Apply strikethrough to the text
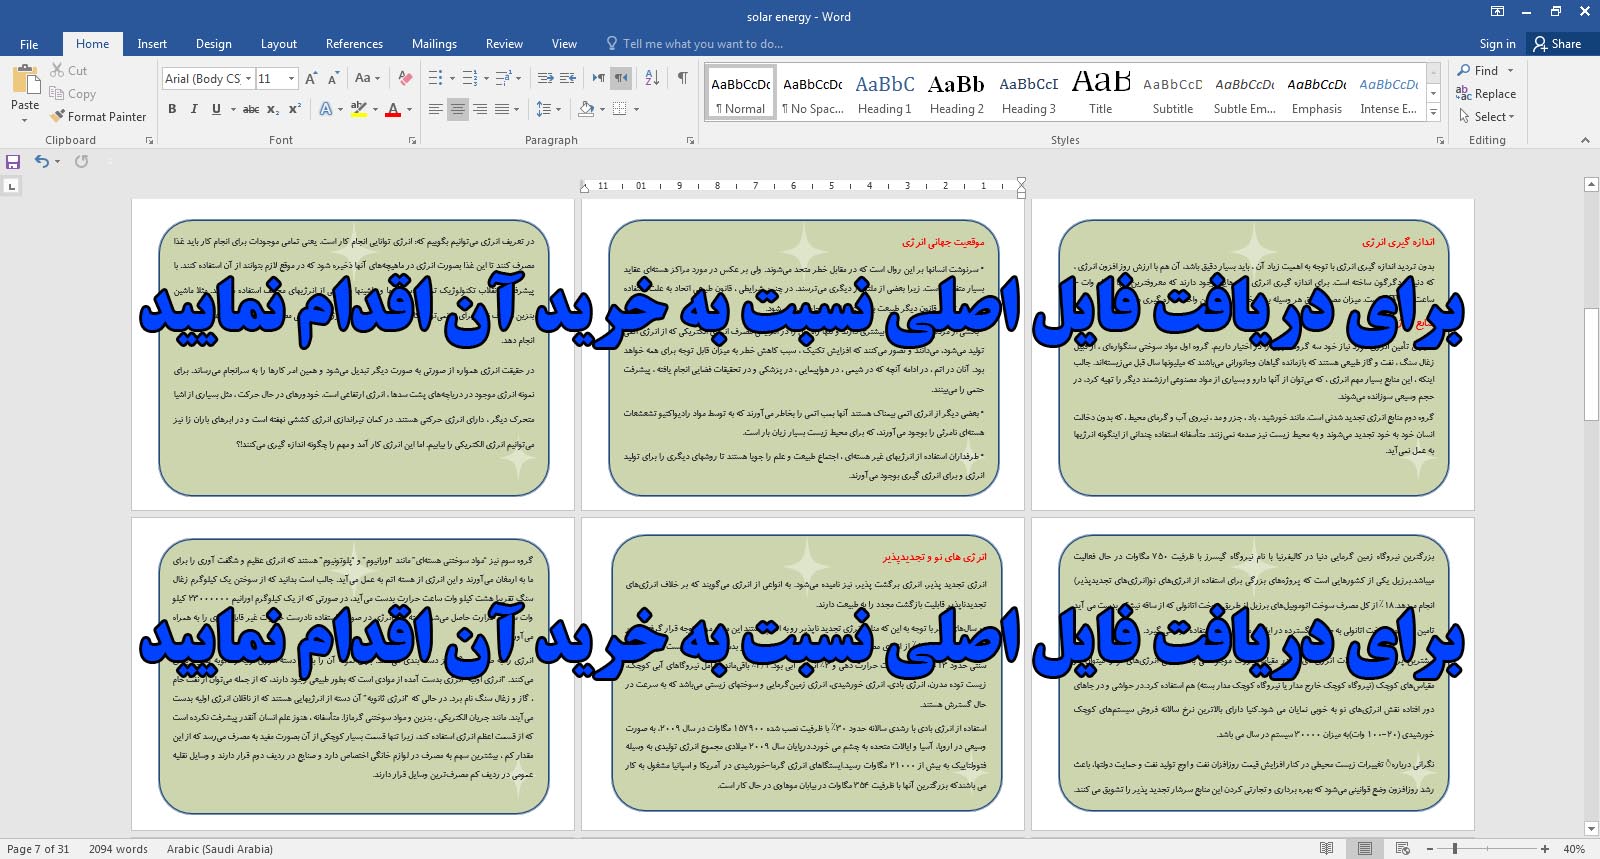Screen dimensions: 1600x859 pyautogui.click(x=251, y=109)
